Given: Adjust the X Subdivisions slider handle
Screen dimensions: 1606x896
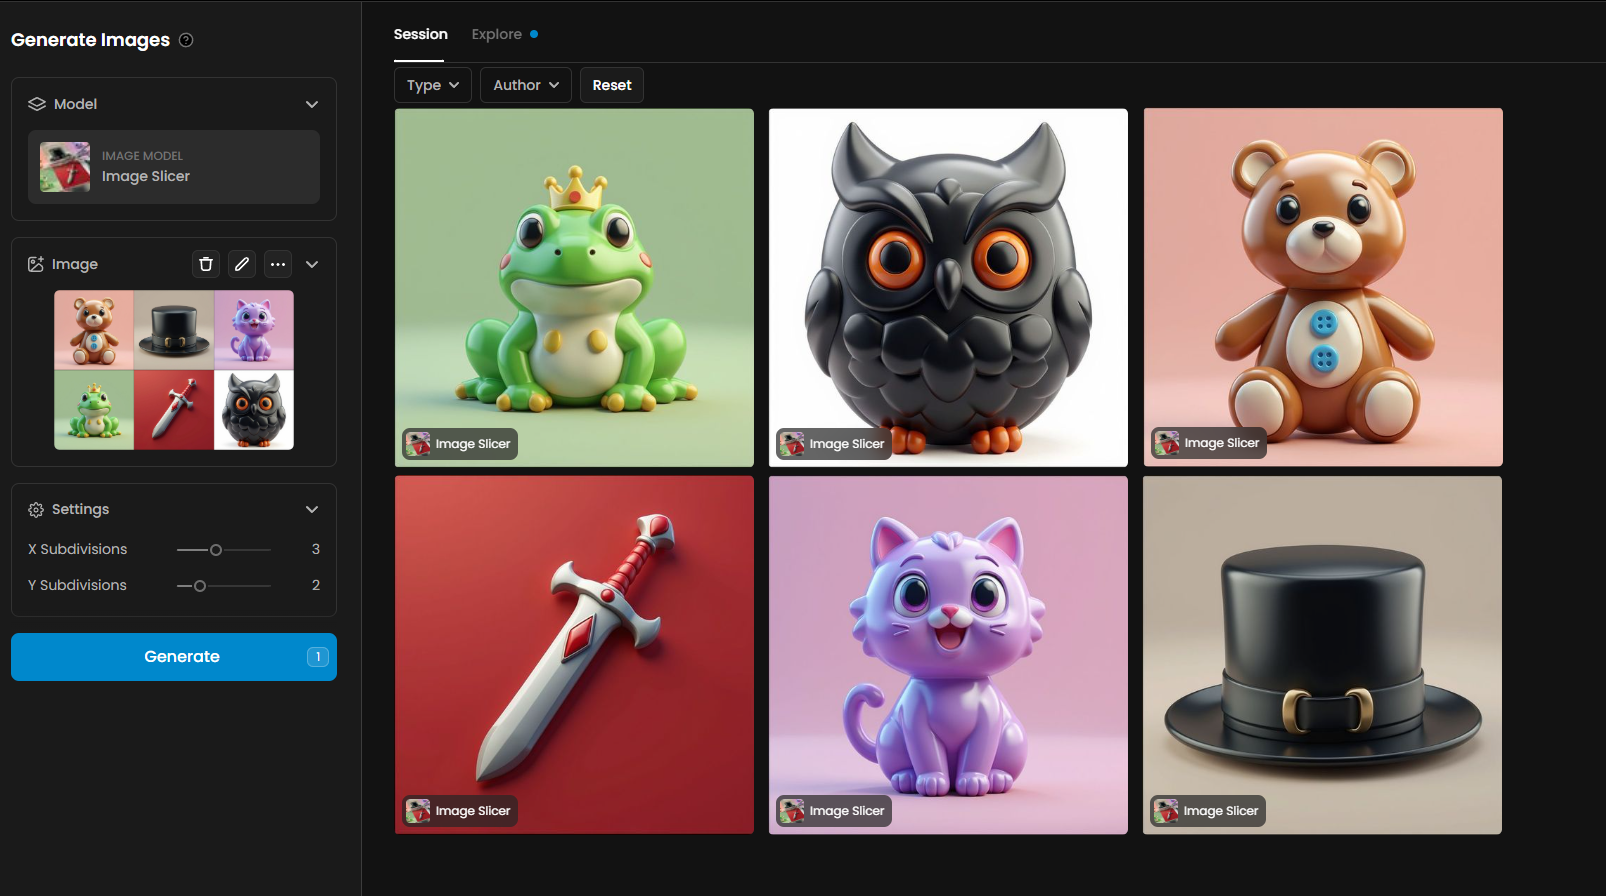Looking at the screenshot, I should coord(216,550).
